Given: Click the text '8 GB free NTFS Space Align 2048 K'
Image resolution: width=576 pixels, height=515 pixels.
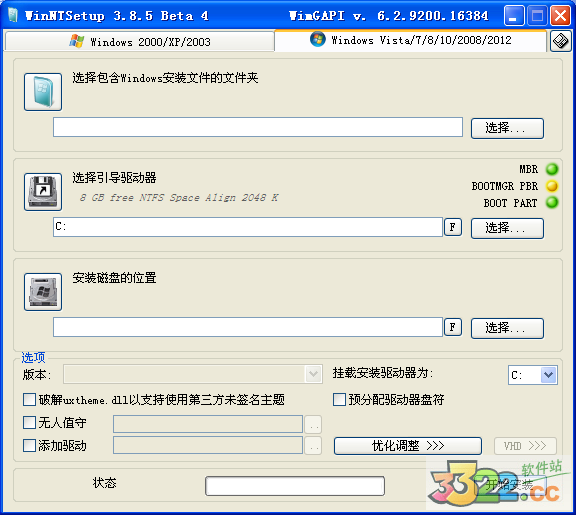Looking at the screenshot, I should click(179, 198).
